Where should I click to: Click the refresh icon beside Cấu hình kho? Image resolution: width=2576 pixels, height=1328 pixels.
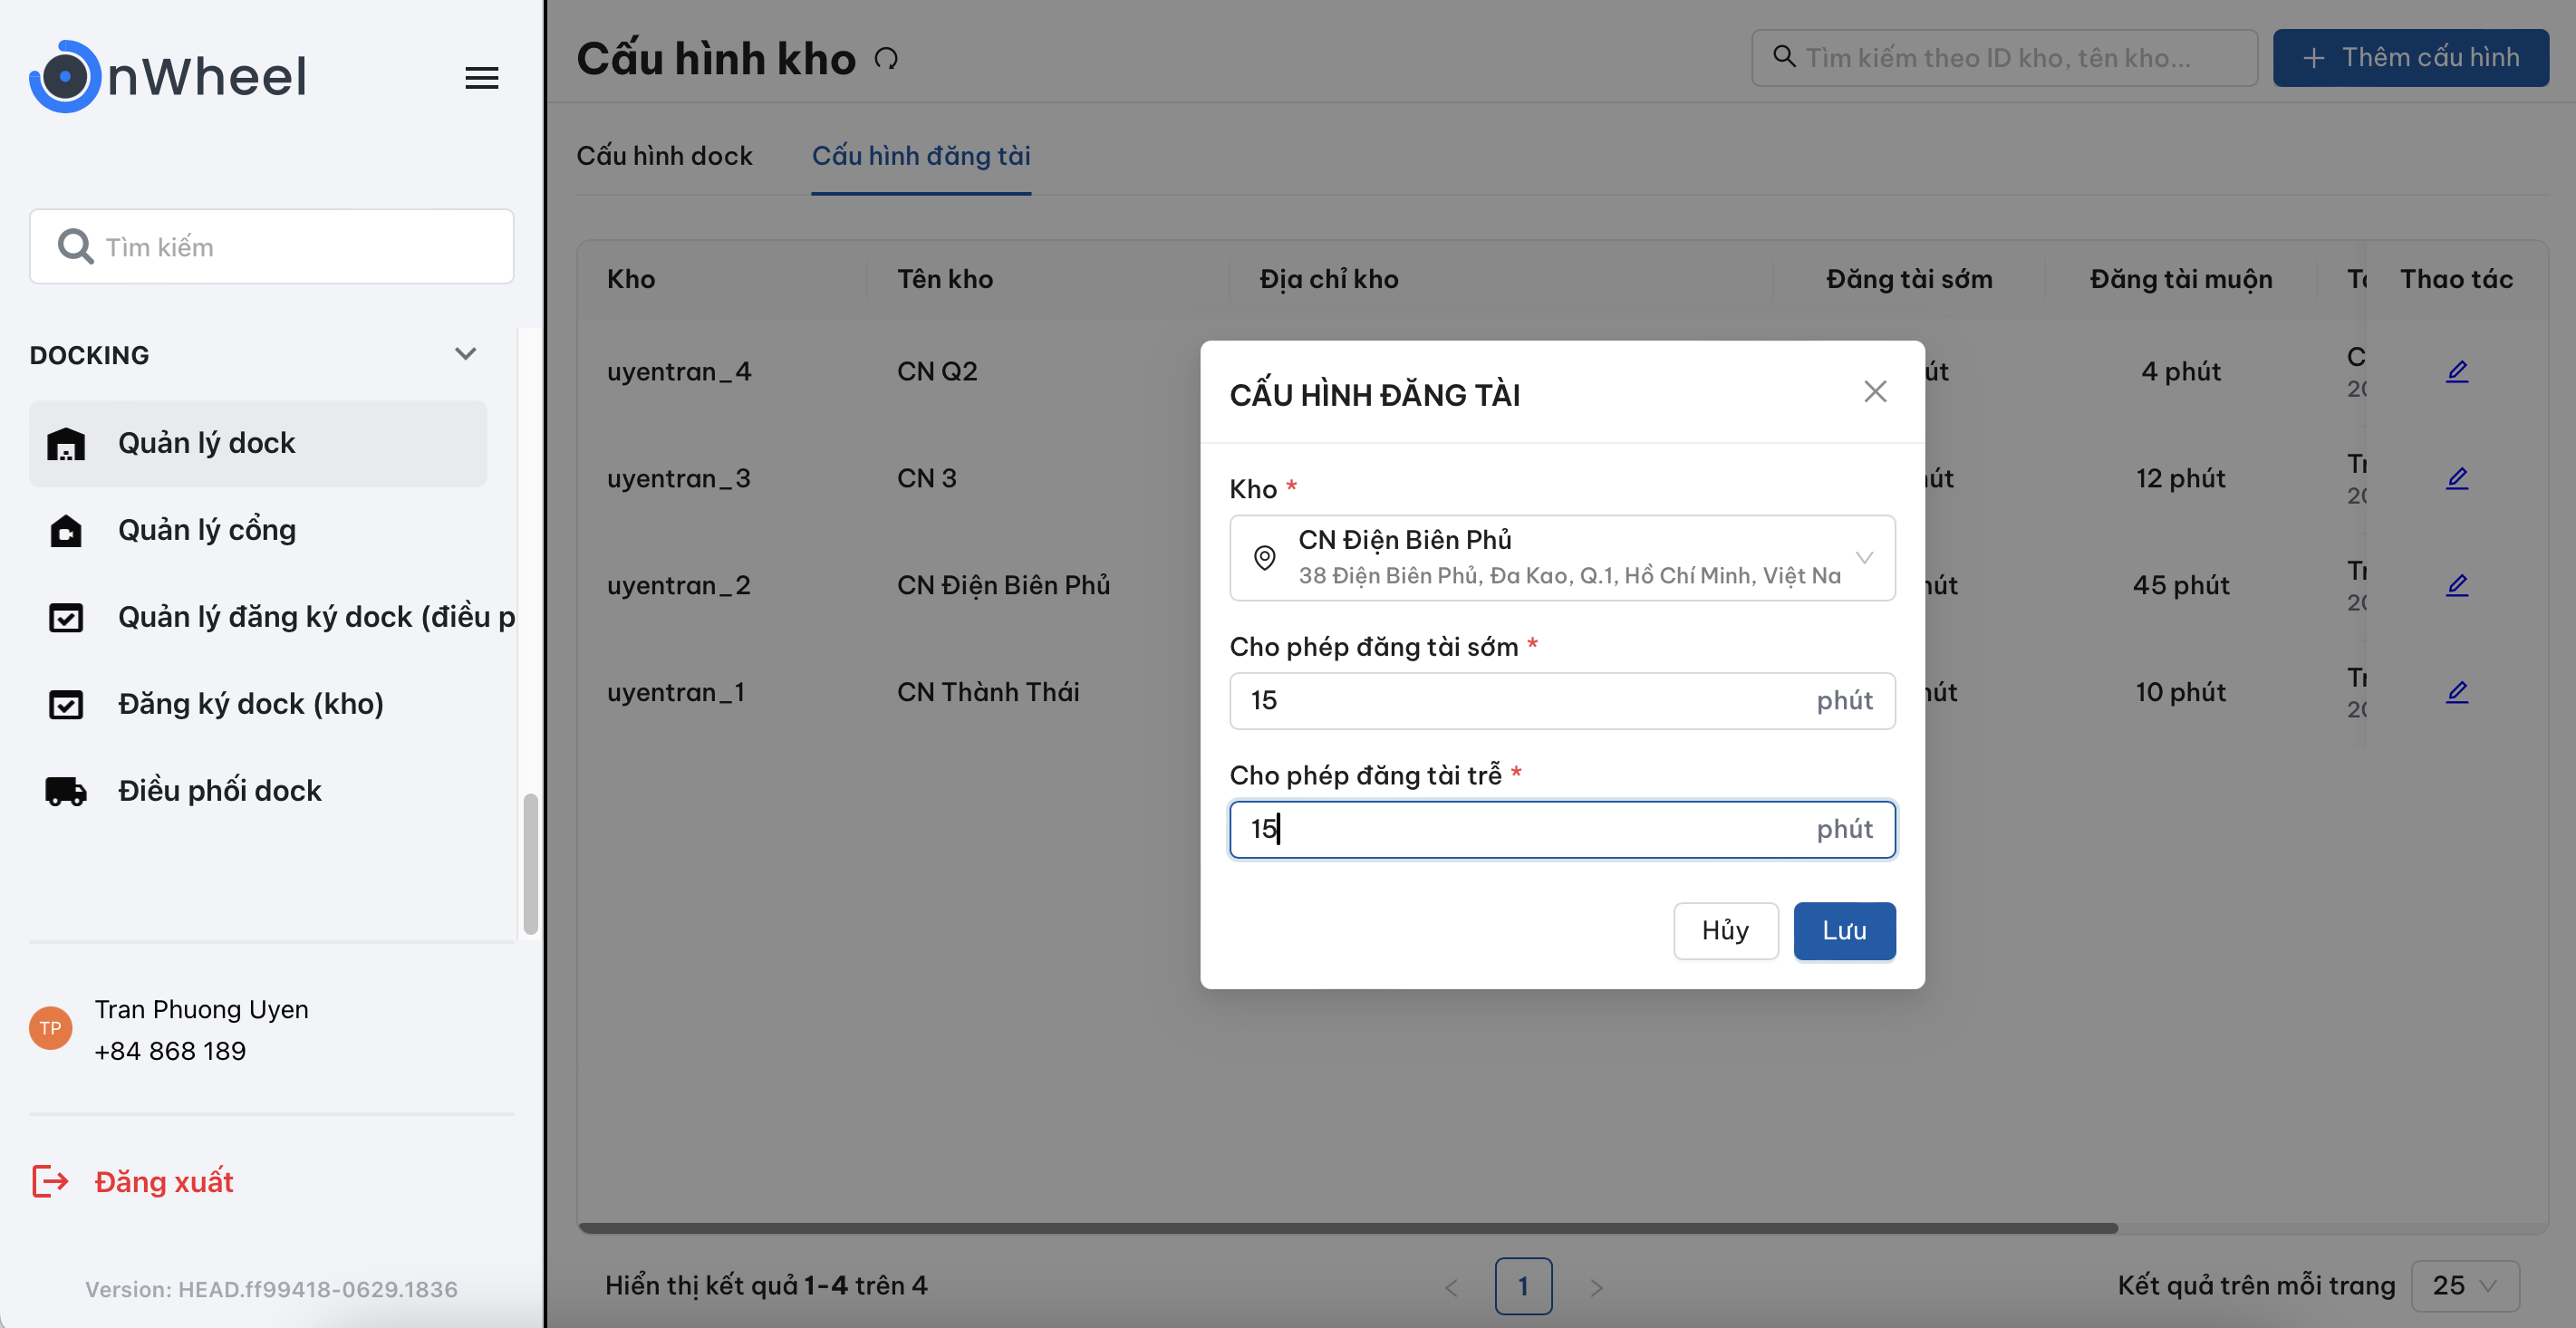[x=886, y=59]
